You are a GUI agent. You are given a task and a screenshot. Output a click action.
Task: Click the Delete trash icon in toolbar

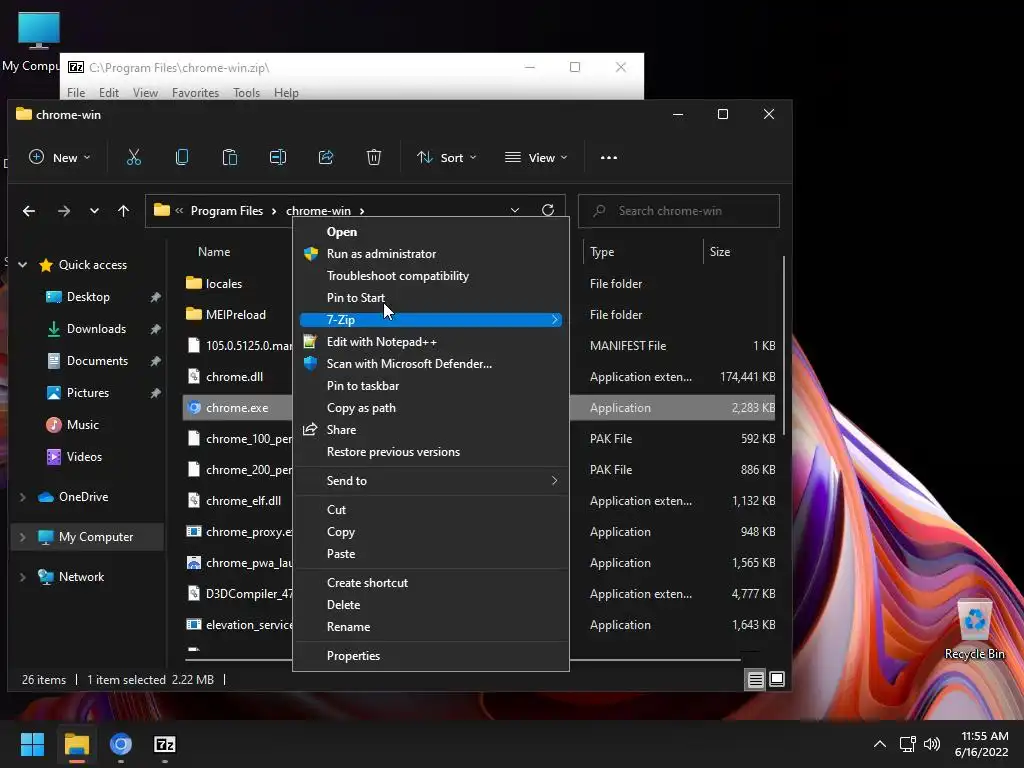click(x=374, y=157)
